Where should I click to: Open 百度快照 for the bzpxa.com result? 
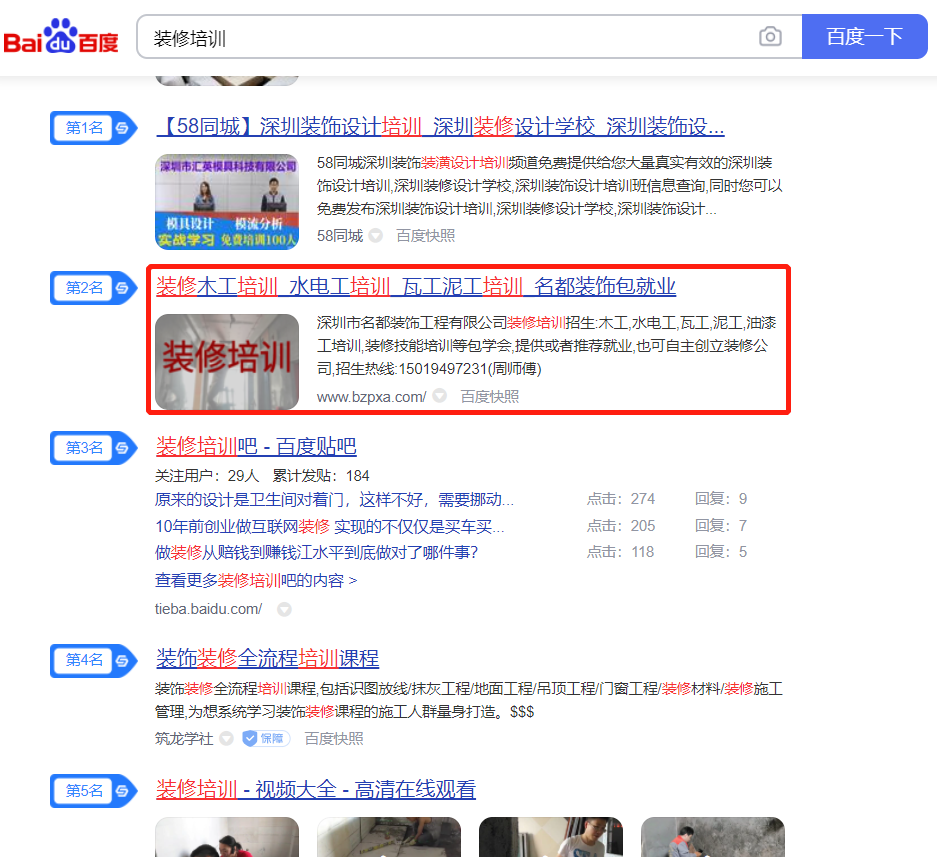489,397
